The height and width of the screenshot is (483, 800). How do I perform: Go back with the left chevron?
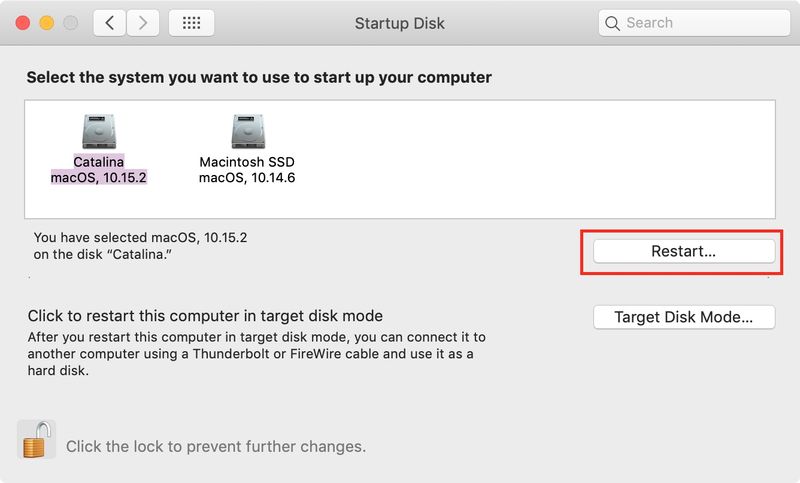pyautogui.click(x=109, y=23)
